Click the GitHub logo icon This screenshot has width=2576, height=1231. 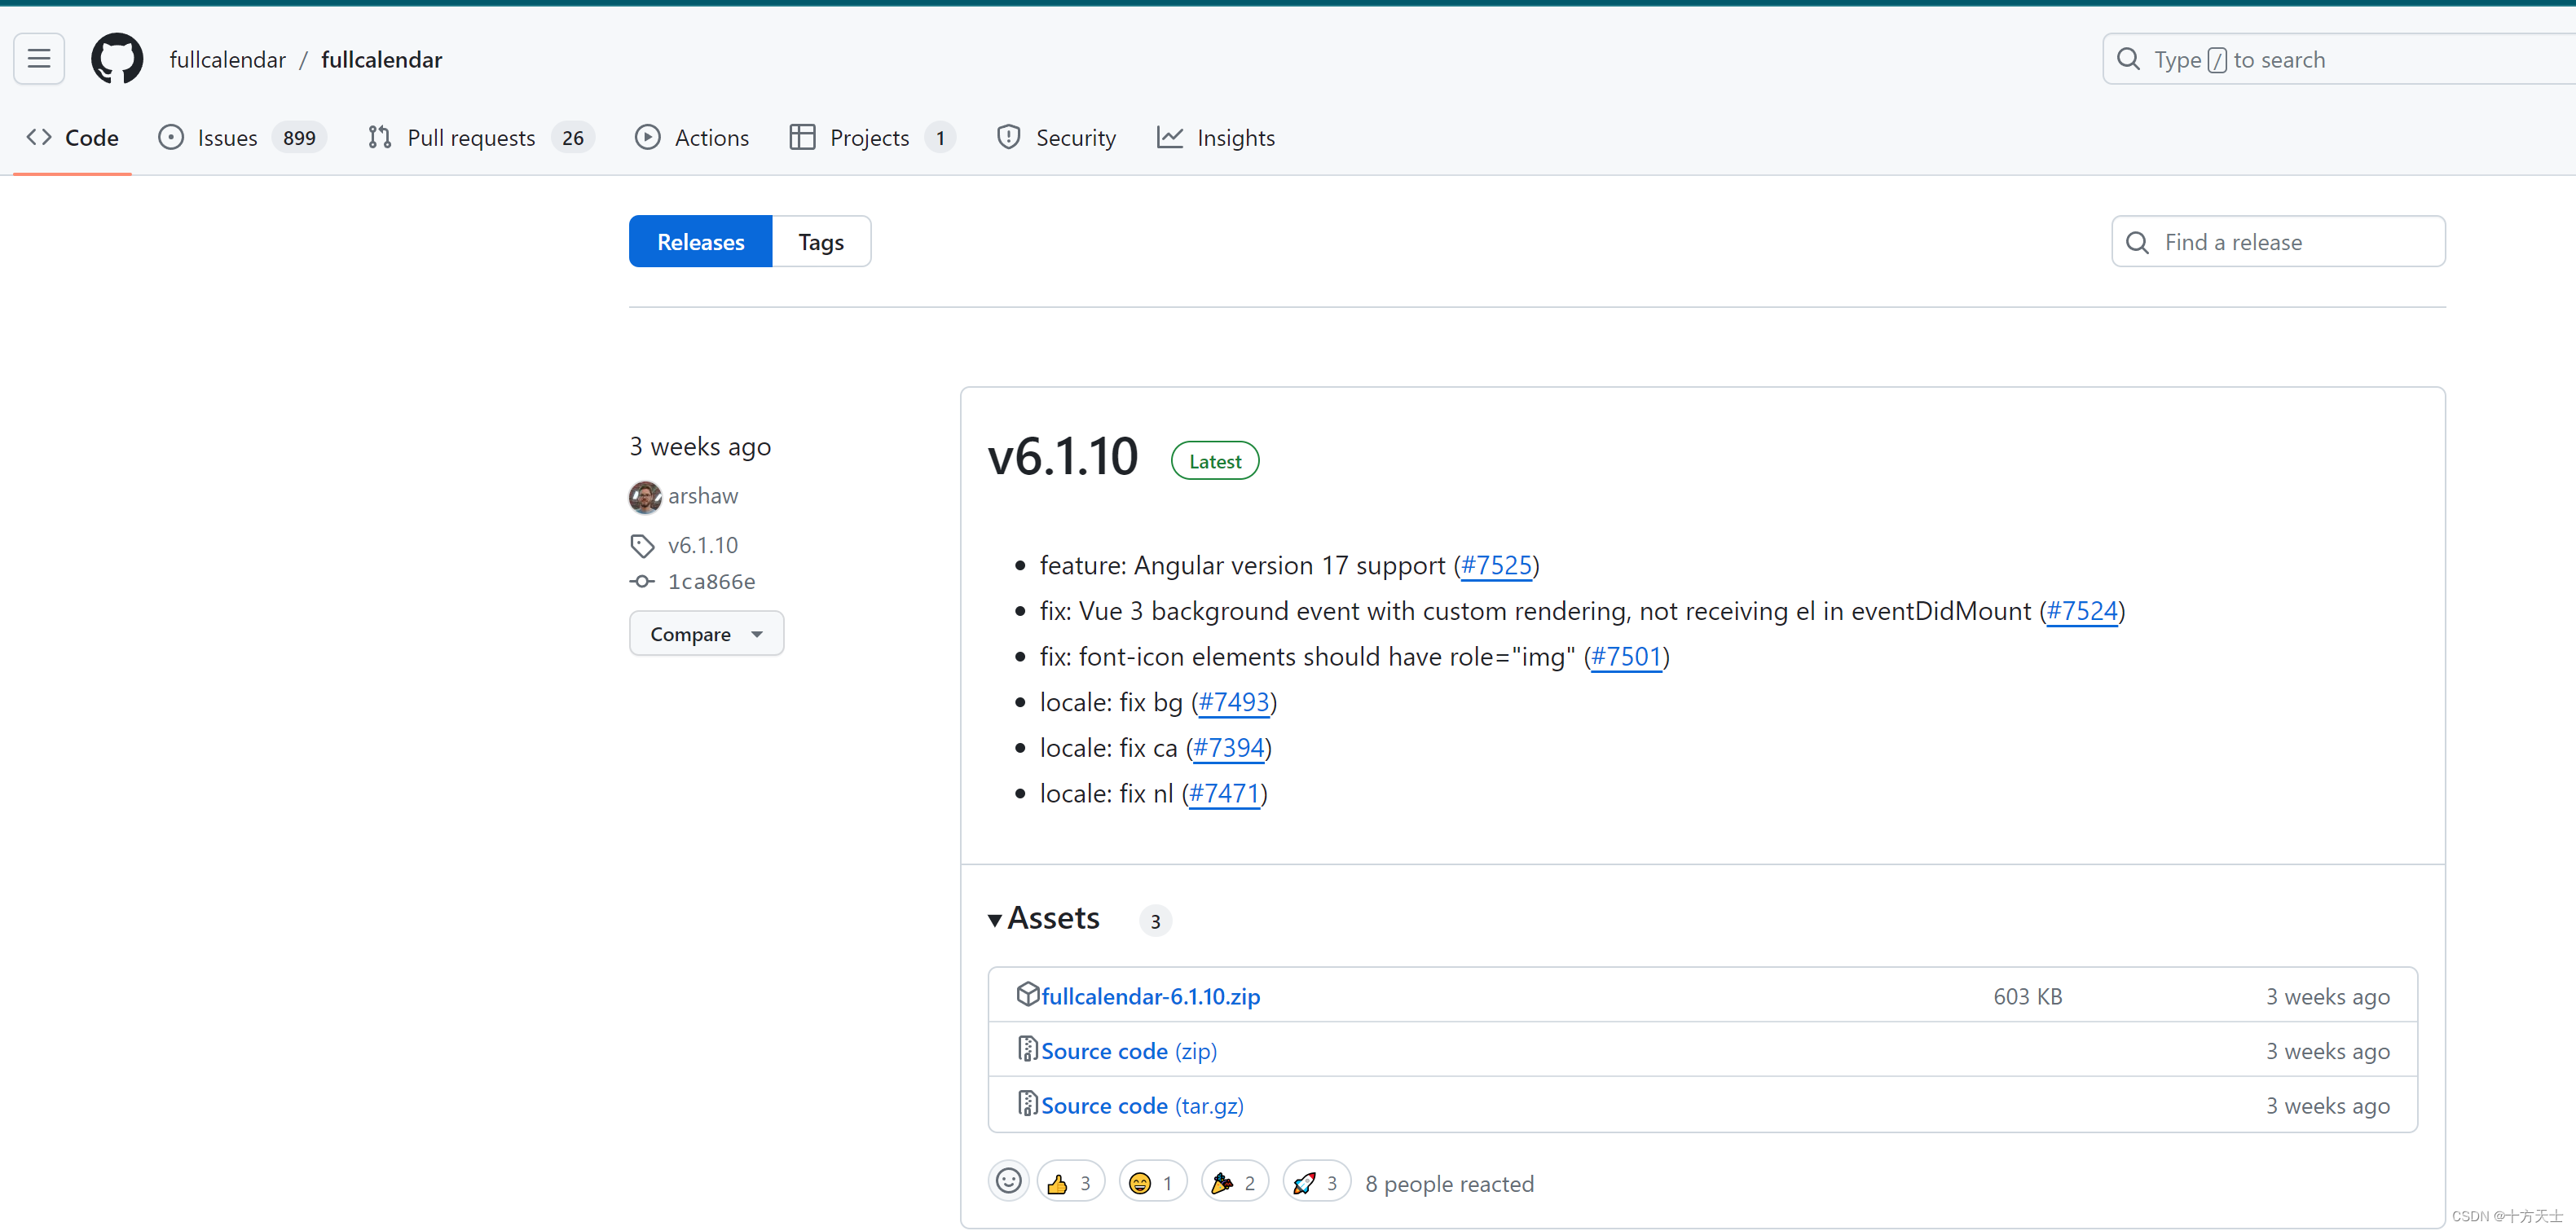[116, 58]
